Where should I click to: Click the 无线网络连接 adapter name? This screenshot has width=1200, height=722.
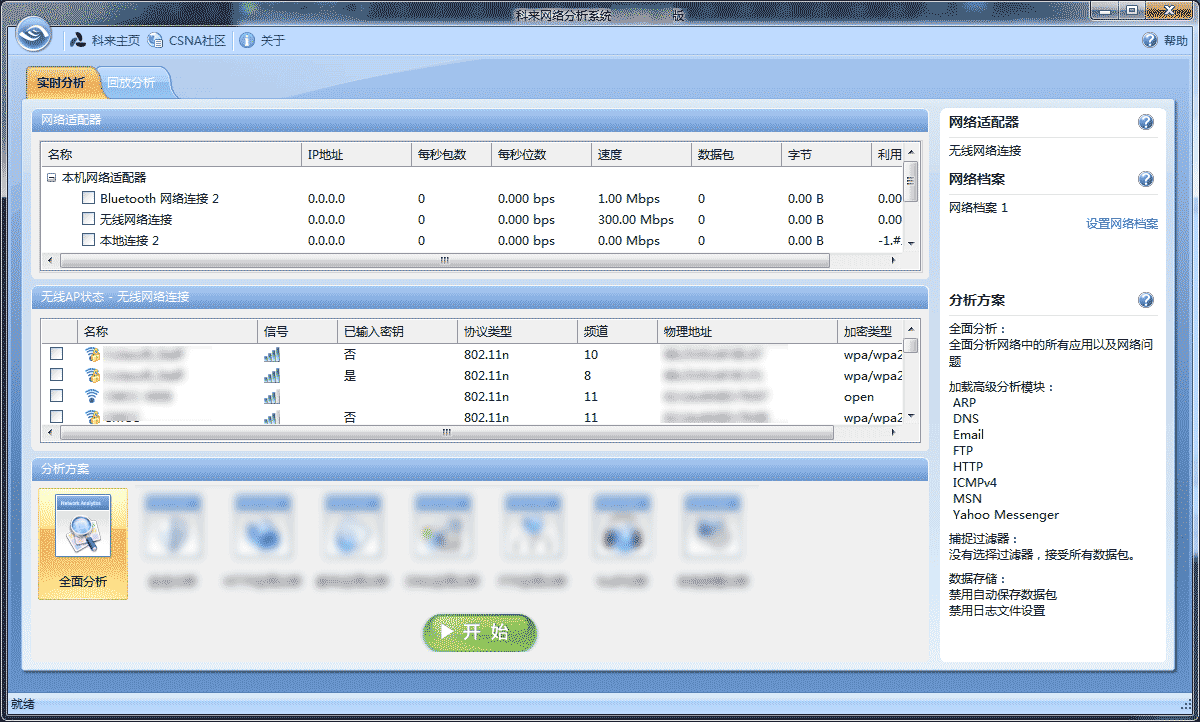(136, 219)
